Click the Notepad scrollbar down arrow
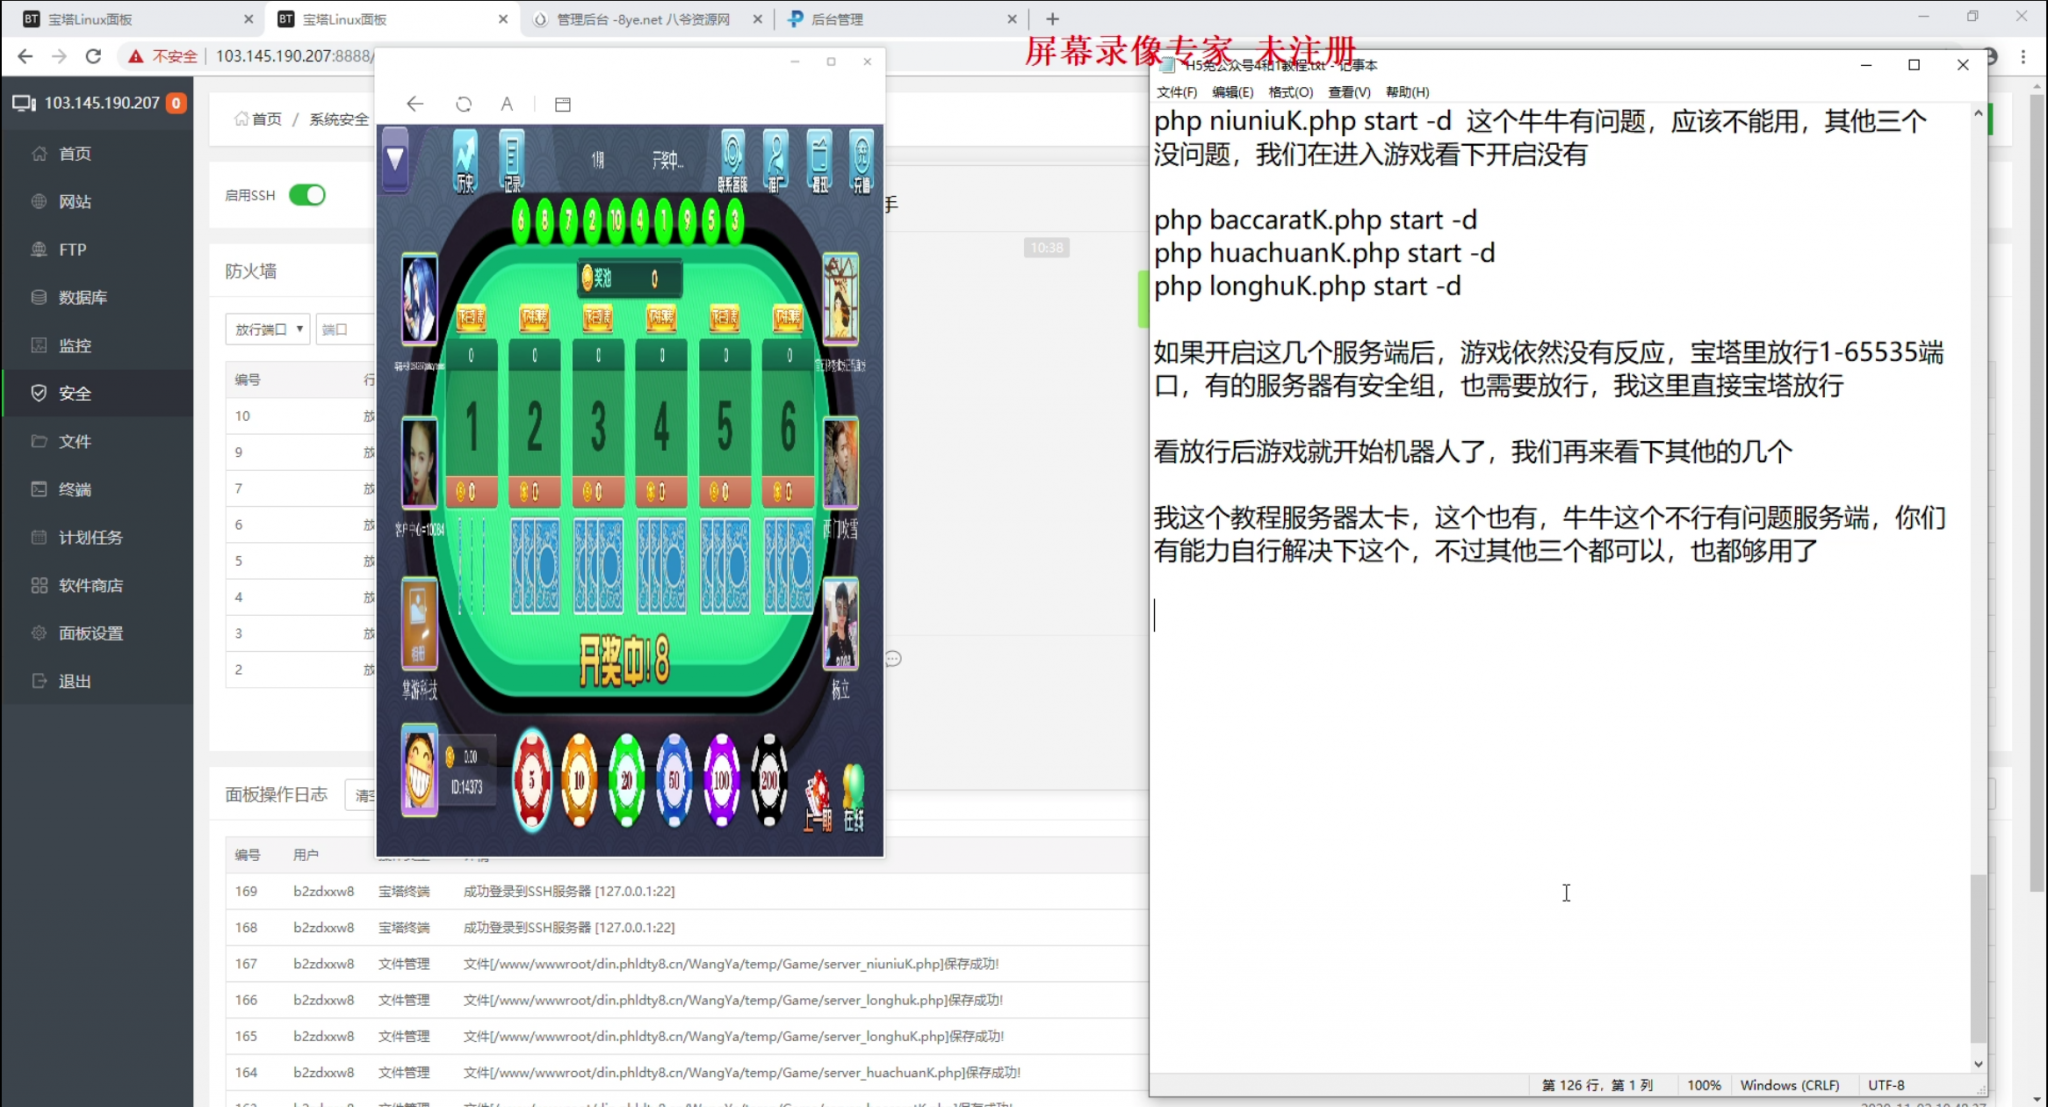Image resolution: width=2048 pixels, height=1107 pixels. (1977, 1064)
